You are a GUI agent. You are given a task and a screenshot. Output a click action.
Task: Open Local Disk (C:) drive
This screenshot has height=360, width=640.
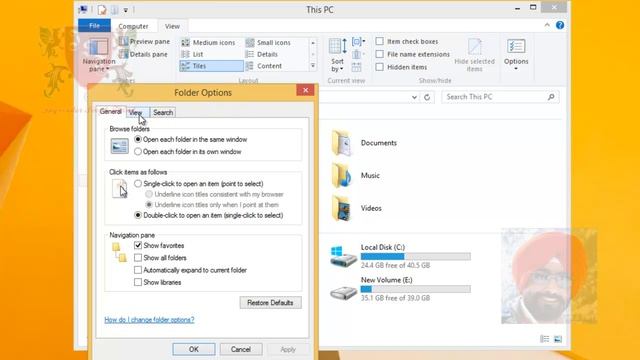tap(400, 256)
